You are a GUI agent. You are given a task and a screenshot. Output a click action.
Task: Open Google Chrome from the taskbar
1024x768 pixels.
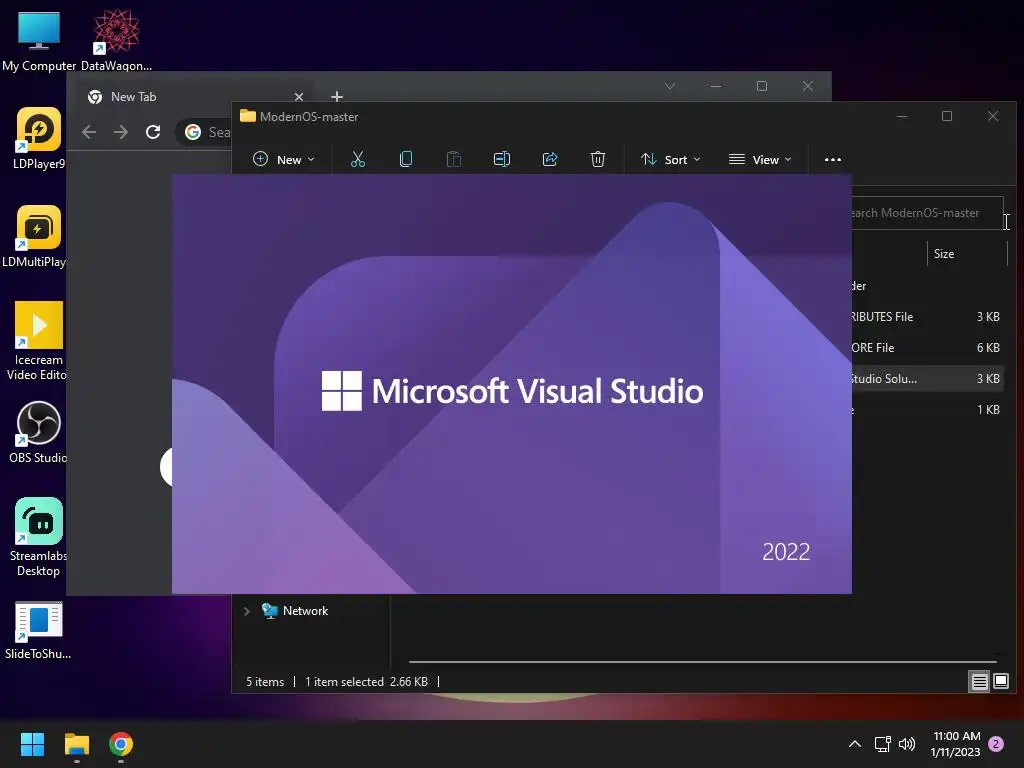click(121, 744)
